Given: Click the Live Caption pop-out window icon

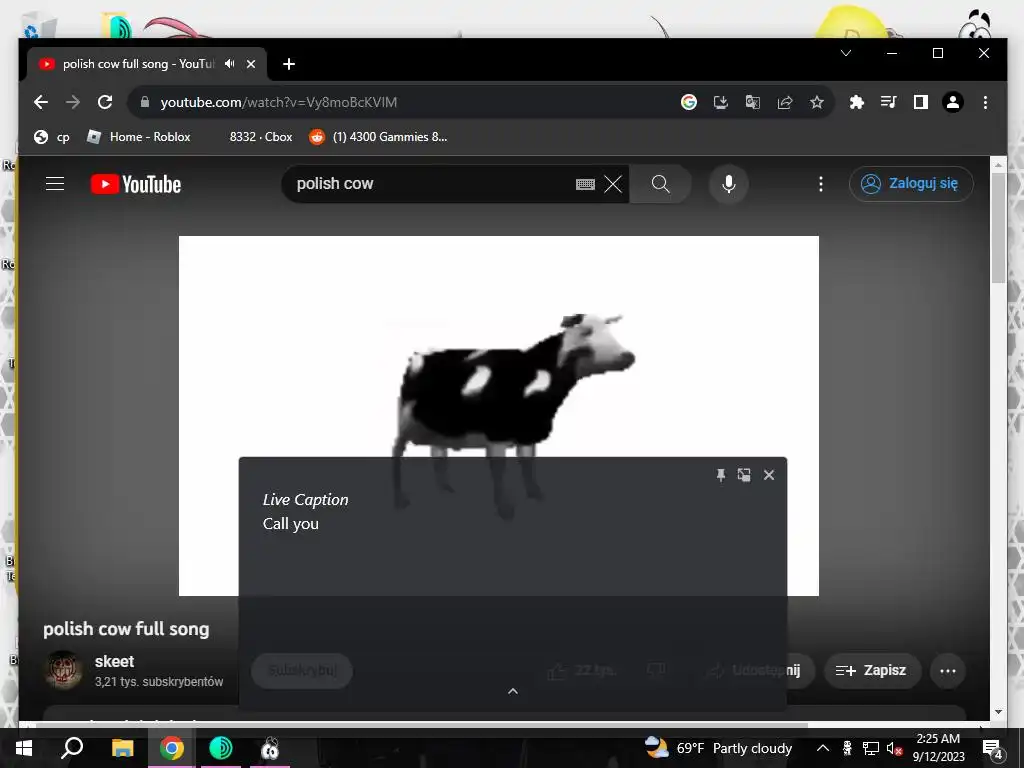Looking at the screenshot, I should tap(744, 475).
